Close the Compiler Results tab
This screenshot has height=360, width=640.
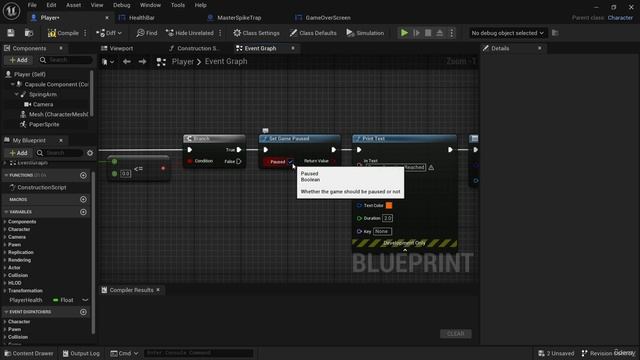pyautogui.click(x=158, y=290)
